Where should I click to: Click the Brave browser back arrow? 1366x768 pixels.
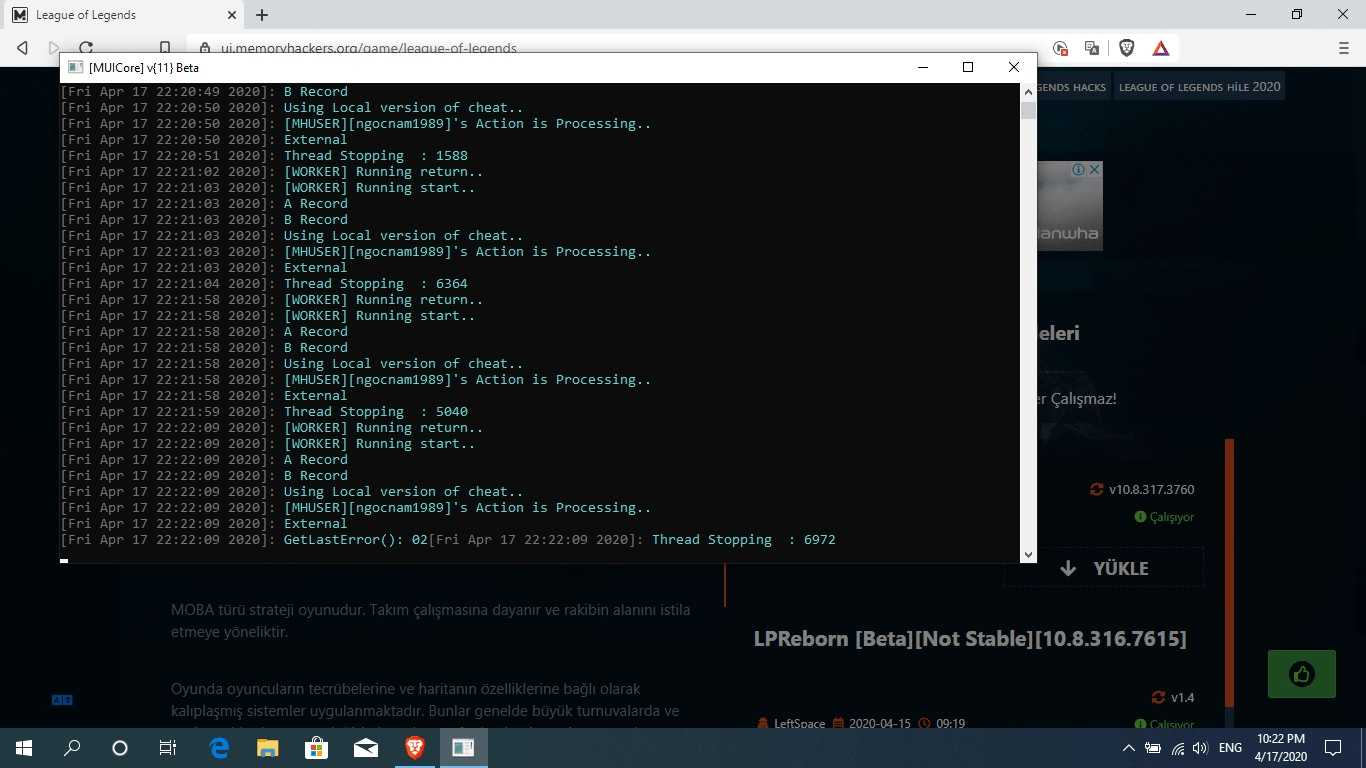click(x=22, y=48)
